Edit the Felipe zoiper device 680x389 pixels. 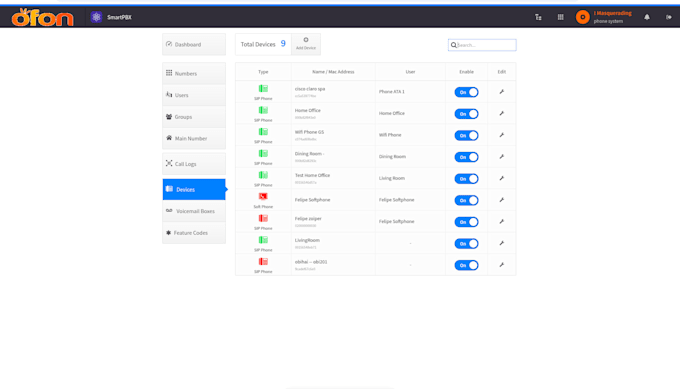tap(501, 222)
